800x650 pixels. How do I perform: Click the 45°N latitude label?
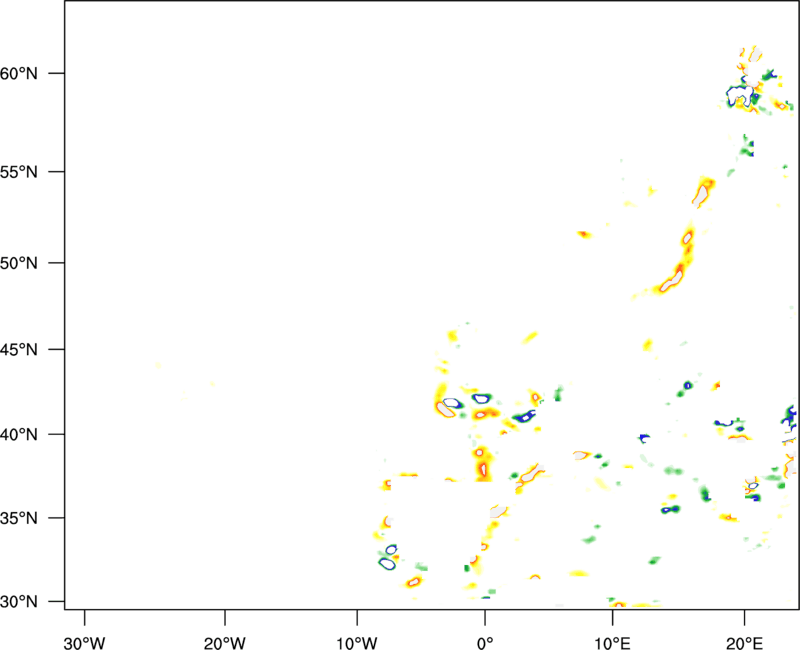19,350
